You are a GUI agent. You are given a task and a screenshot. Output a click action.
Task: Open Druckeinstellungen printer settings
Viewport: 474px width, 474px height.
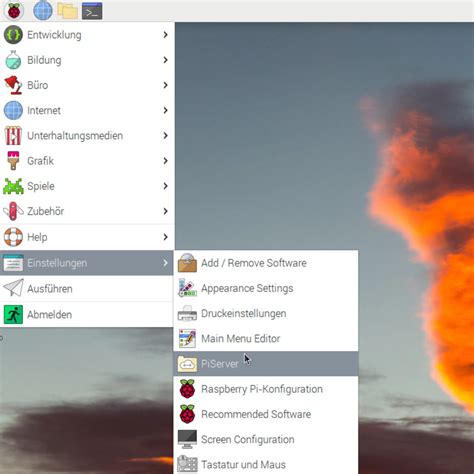pos(266,313)
